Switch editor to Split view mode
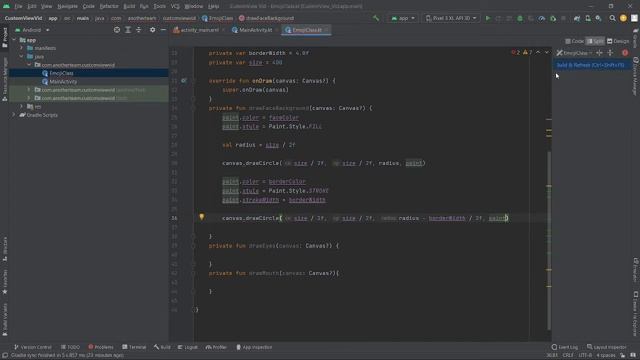The image size is (640, 360). (595, 41)
